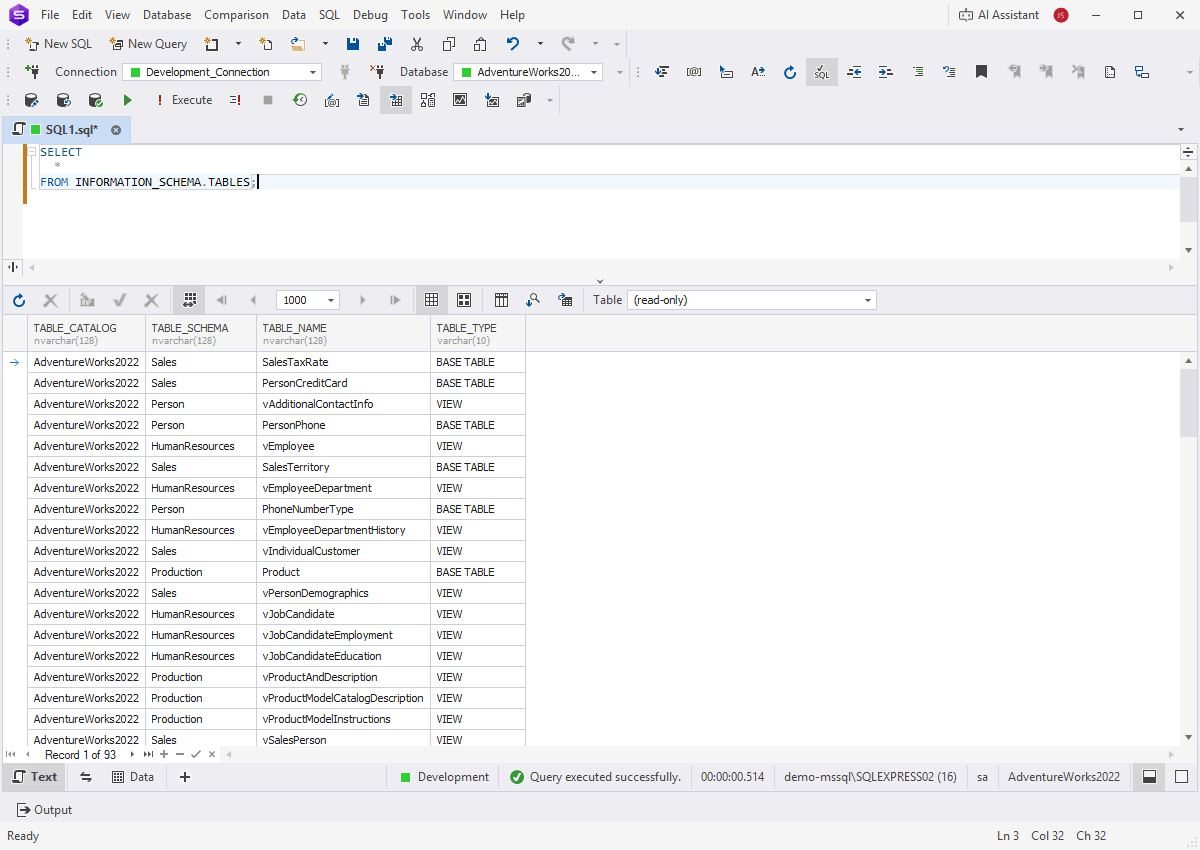
Task: Switch to grid view mode
Action: (432, 300)
